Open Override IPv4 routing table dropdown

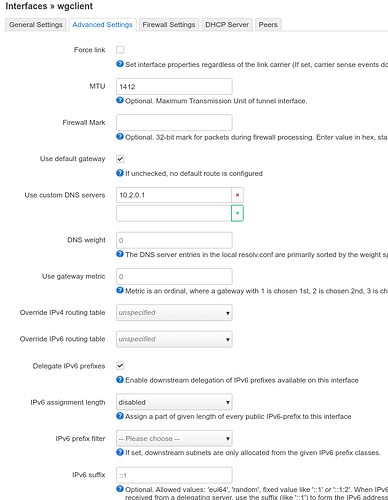174,313
